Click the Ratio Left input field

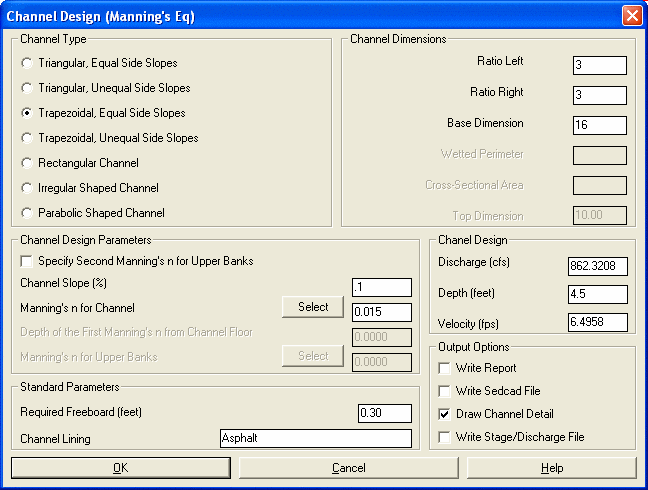click(600, 65)
